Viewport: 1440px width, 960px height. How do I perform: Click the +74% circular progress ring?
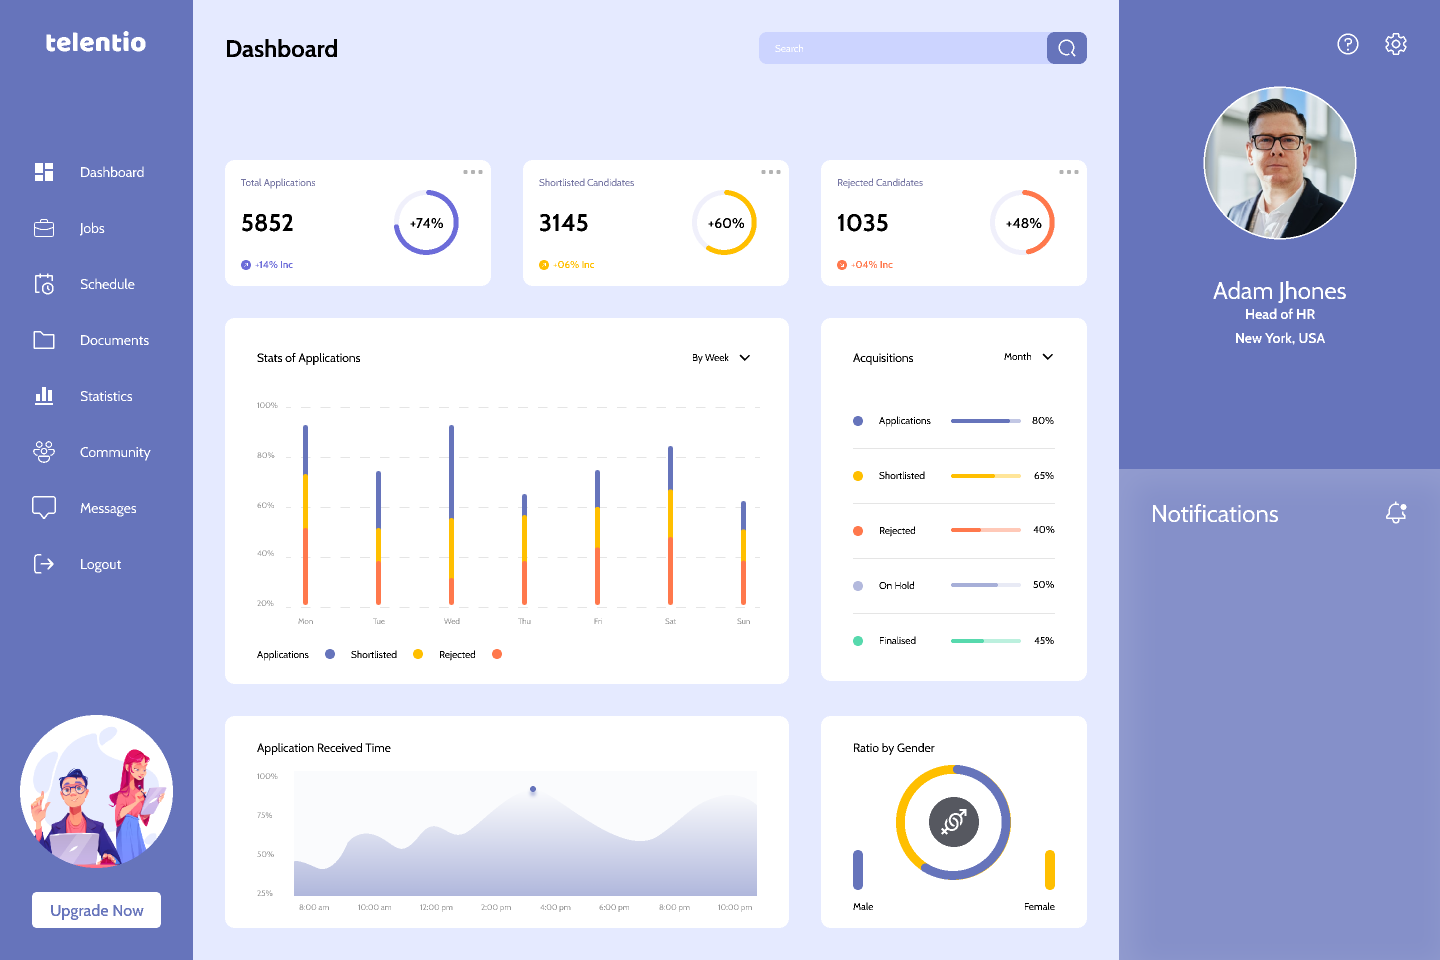[426, 223]
